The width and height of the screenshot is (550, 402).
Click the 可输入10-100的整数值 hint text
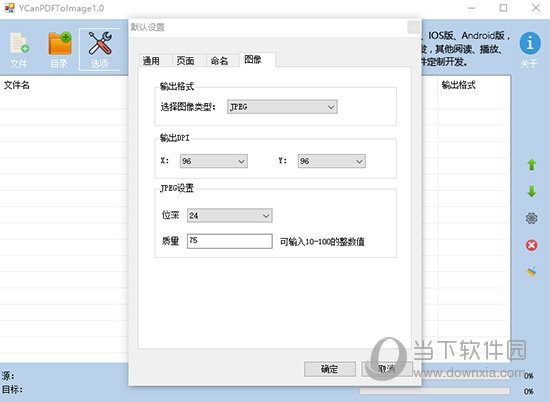pyautogui.click(x=322, y=242)
